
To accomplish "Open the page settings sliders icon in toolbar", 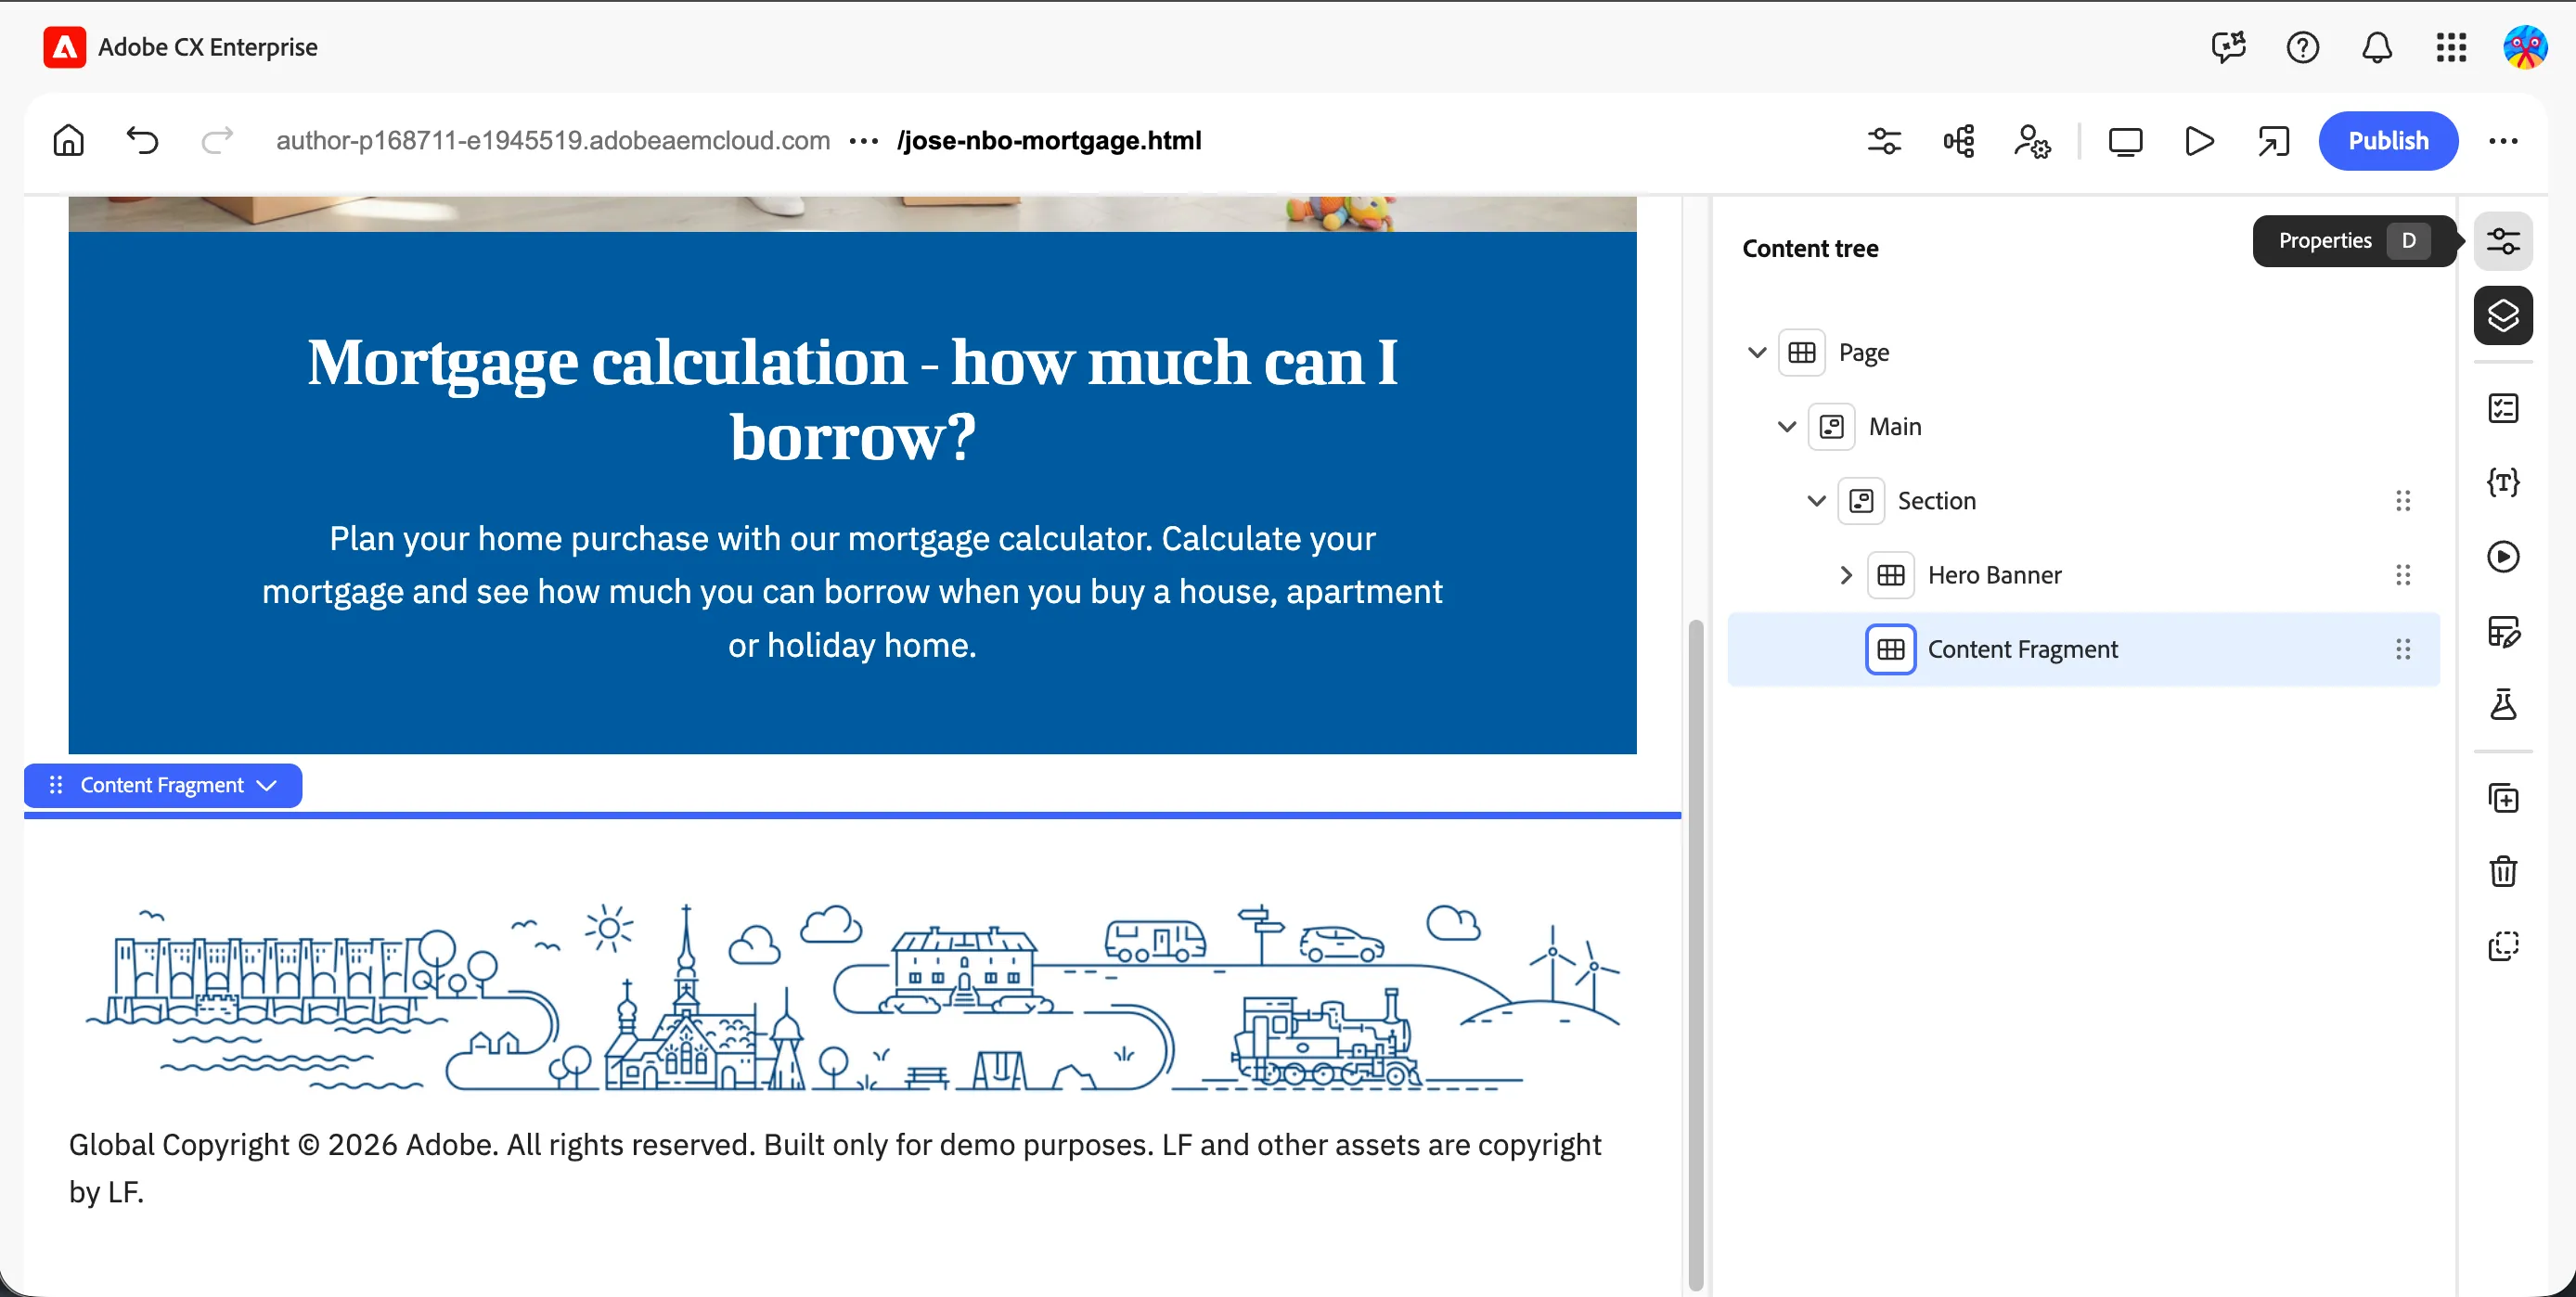I will pyautogui.click(x=1884, y=141).
